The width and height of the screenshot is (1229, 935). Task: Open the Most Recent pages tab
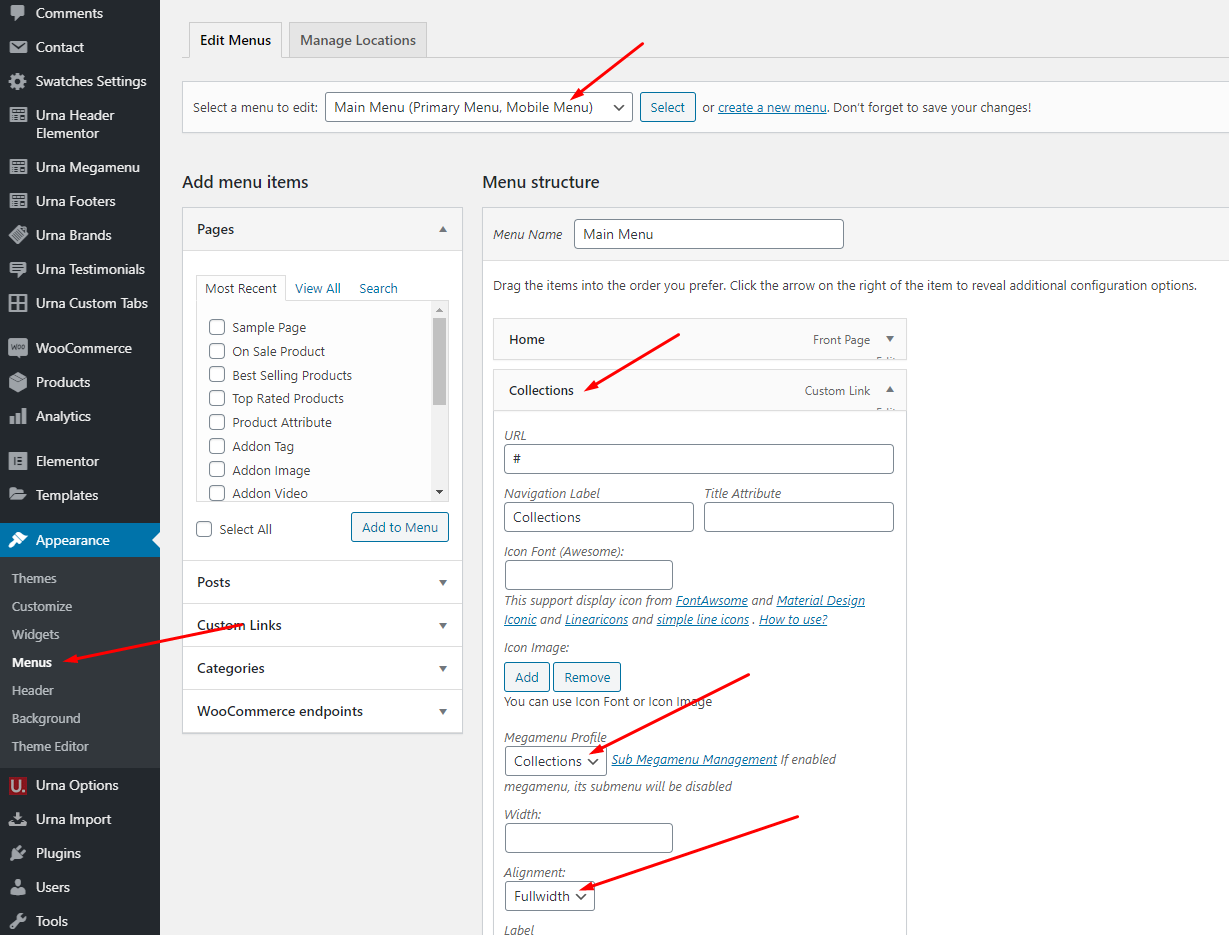coord(241,288)
